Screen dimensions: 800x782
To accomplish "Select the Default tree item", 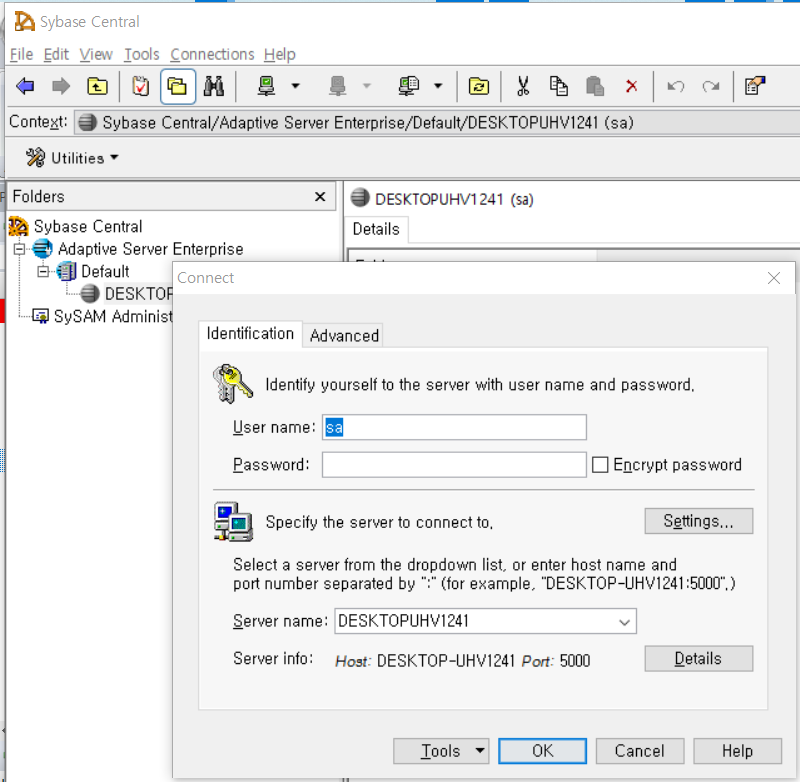I will click(x=105, y=271).
